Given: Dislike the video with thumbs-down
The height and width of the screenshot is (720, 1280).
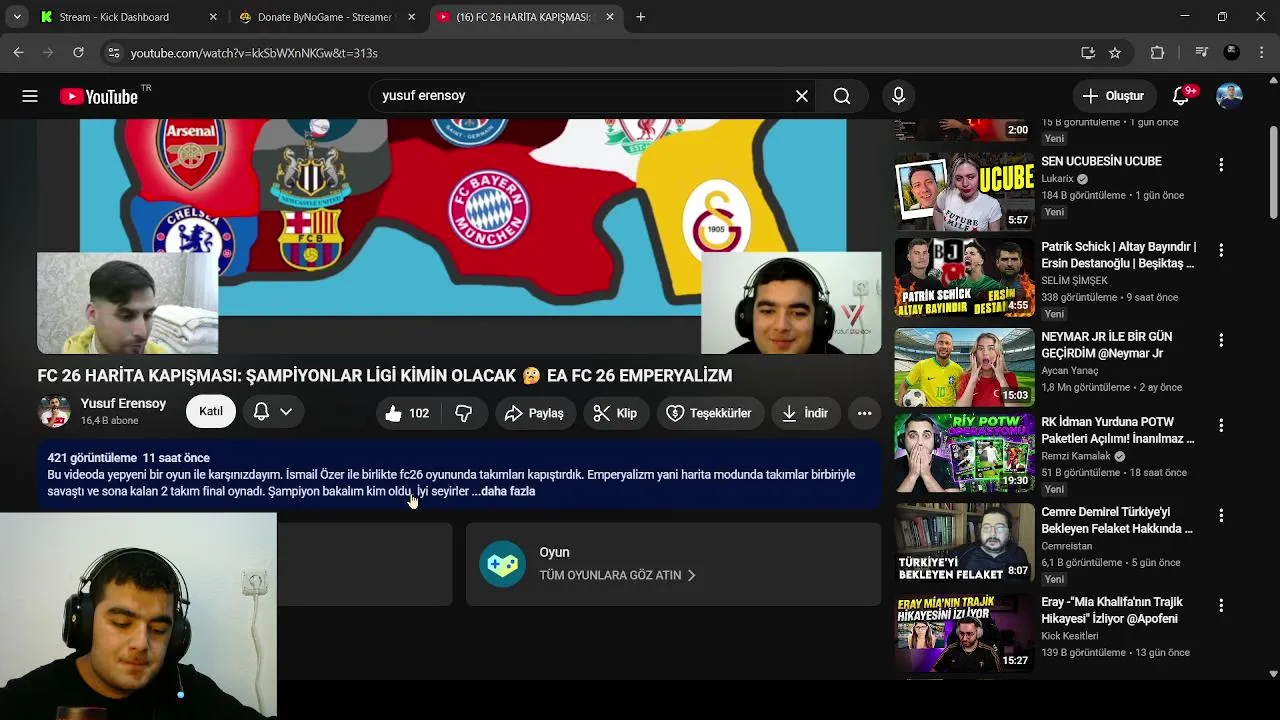Looking at the screenshot, I should coord(463,413).
